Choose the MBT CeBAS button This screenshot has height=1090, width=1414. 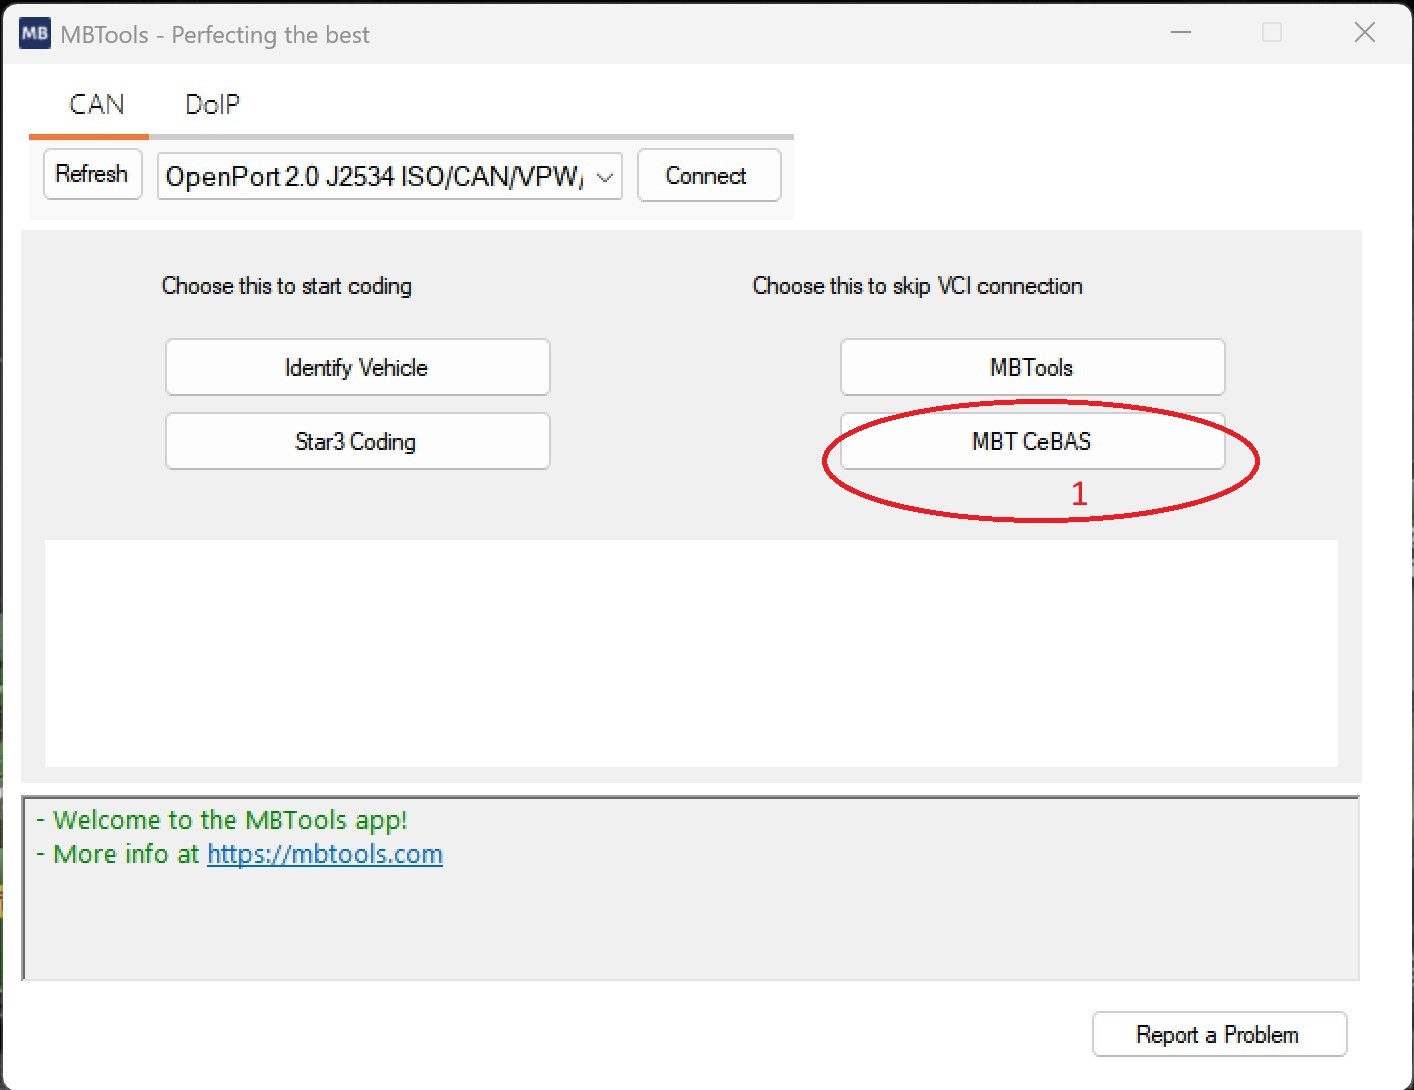point(1032,441)
